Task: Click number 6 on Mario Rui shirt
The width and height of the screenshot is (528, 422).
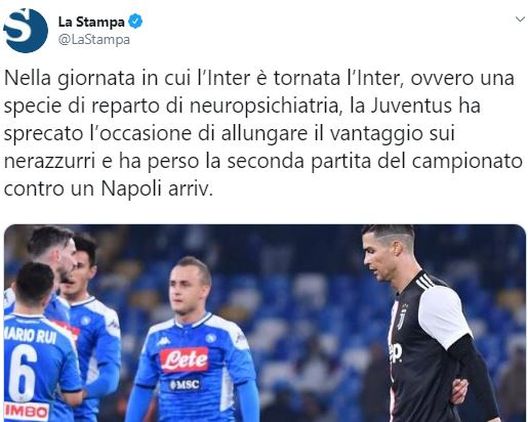Action: tap(23, 373)
